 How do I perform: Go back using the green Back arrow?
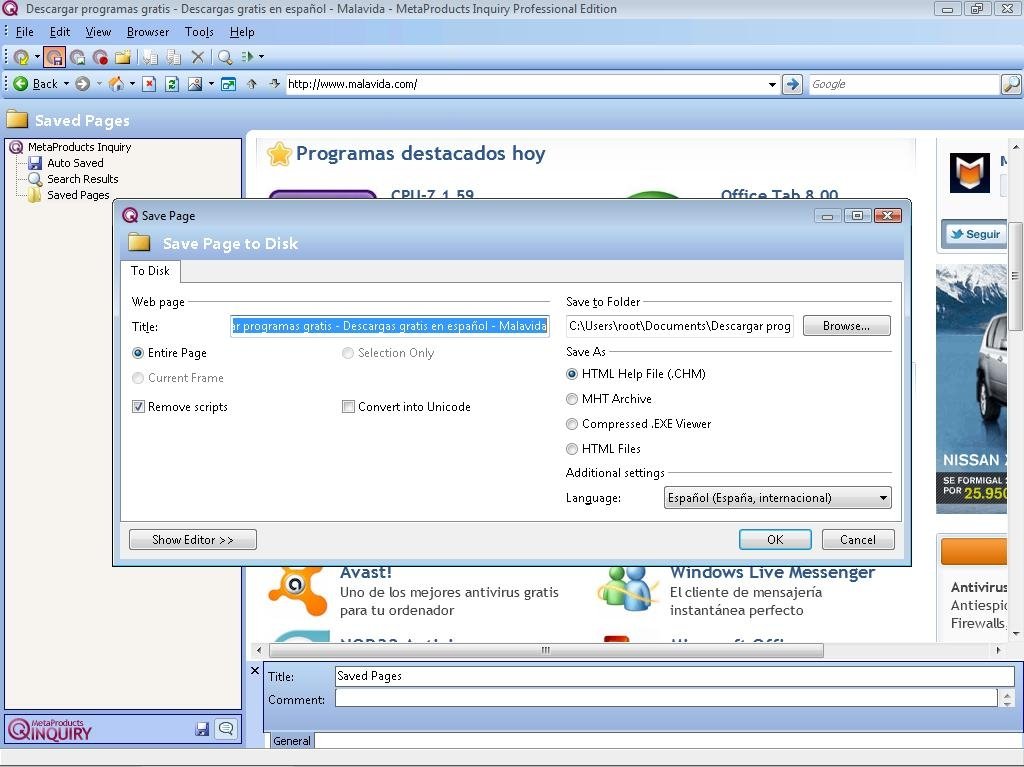21,84
